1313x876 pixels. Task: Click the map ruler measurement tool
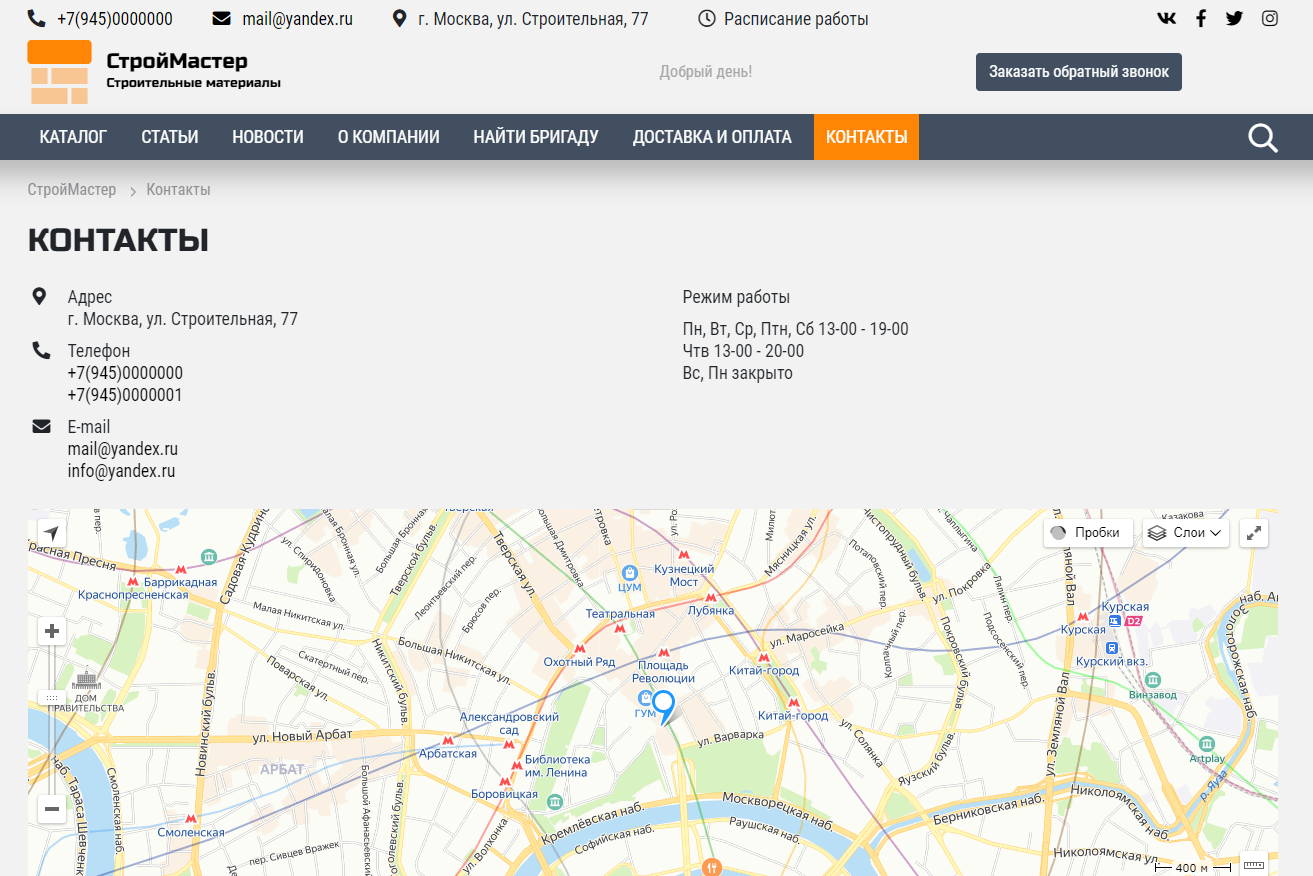[1254, 865]
